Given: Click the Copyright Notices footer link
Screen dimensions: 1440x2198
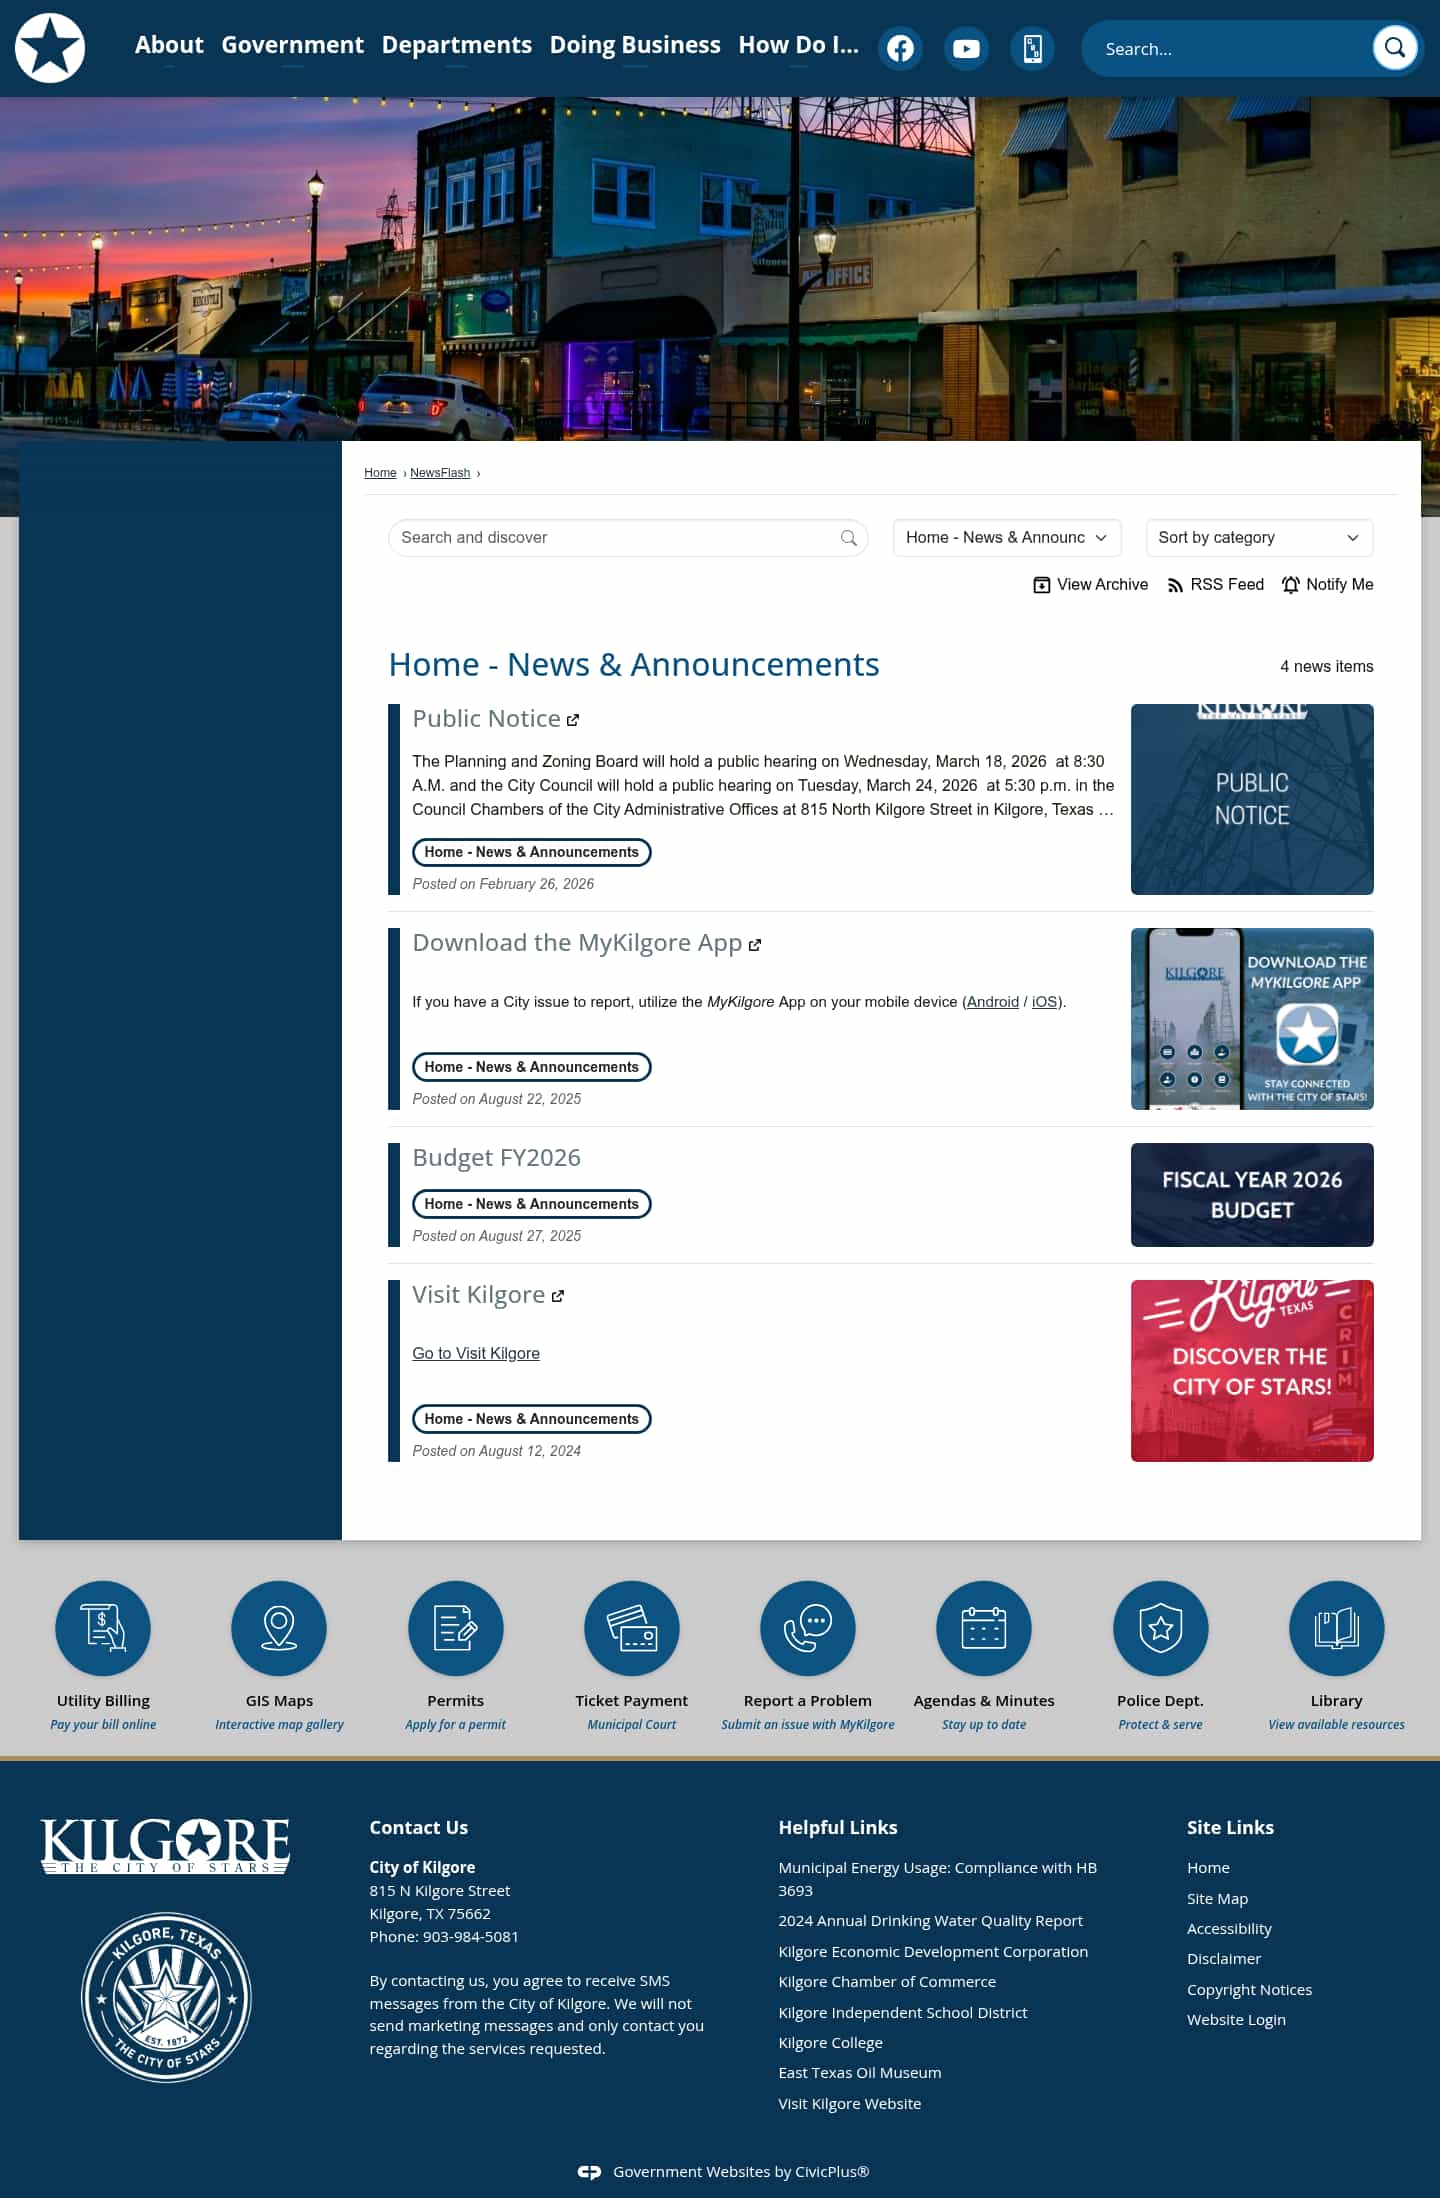Looking at the screenshot, I should point(1249,1990).
